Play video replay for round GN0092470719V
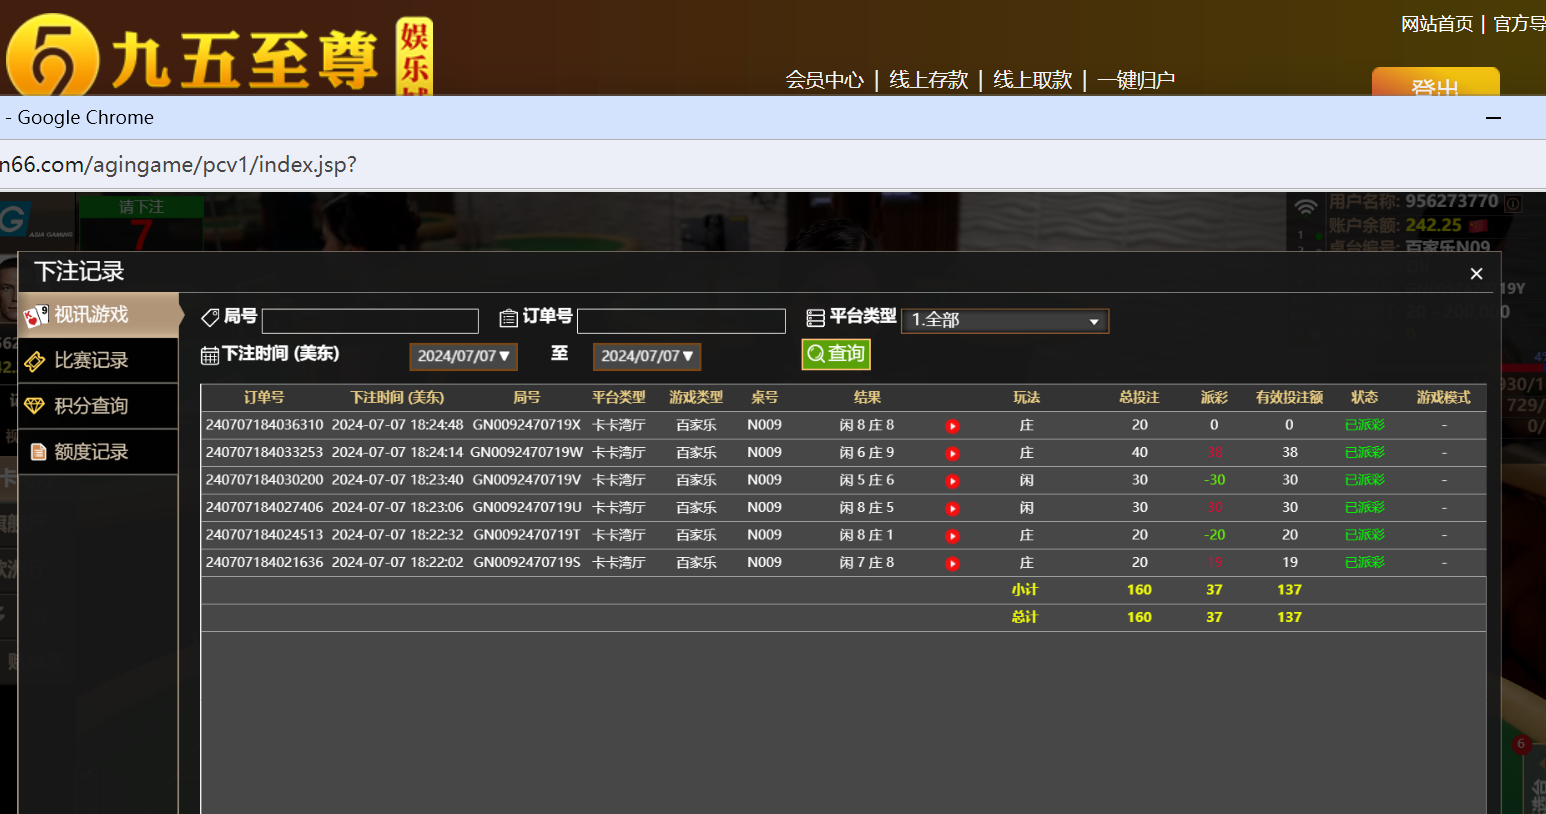1546x814 pixels. point(952,481)
